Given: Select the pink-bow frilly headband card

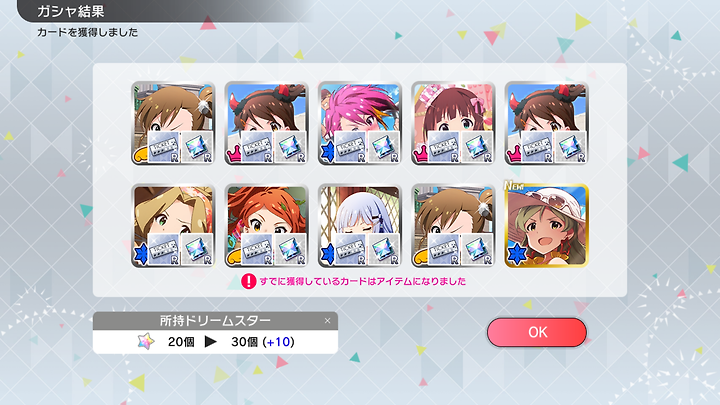Looking at the screenshot, I should [x=453, y=123].
